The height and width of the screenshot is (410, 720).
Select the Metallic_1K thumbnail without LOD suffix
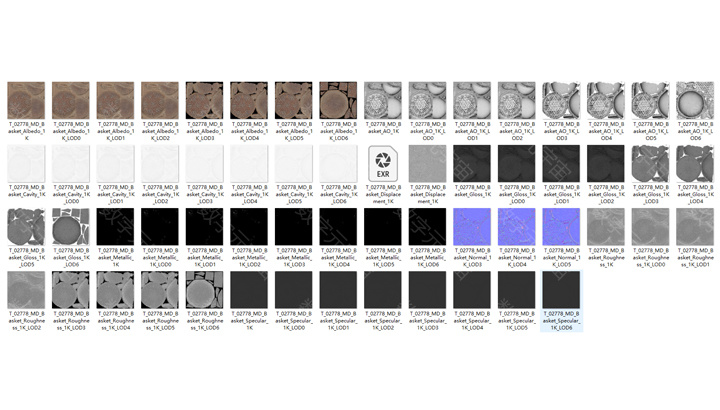(x=115, y=227)
